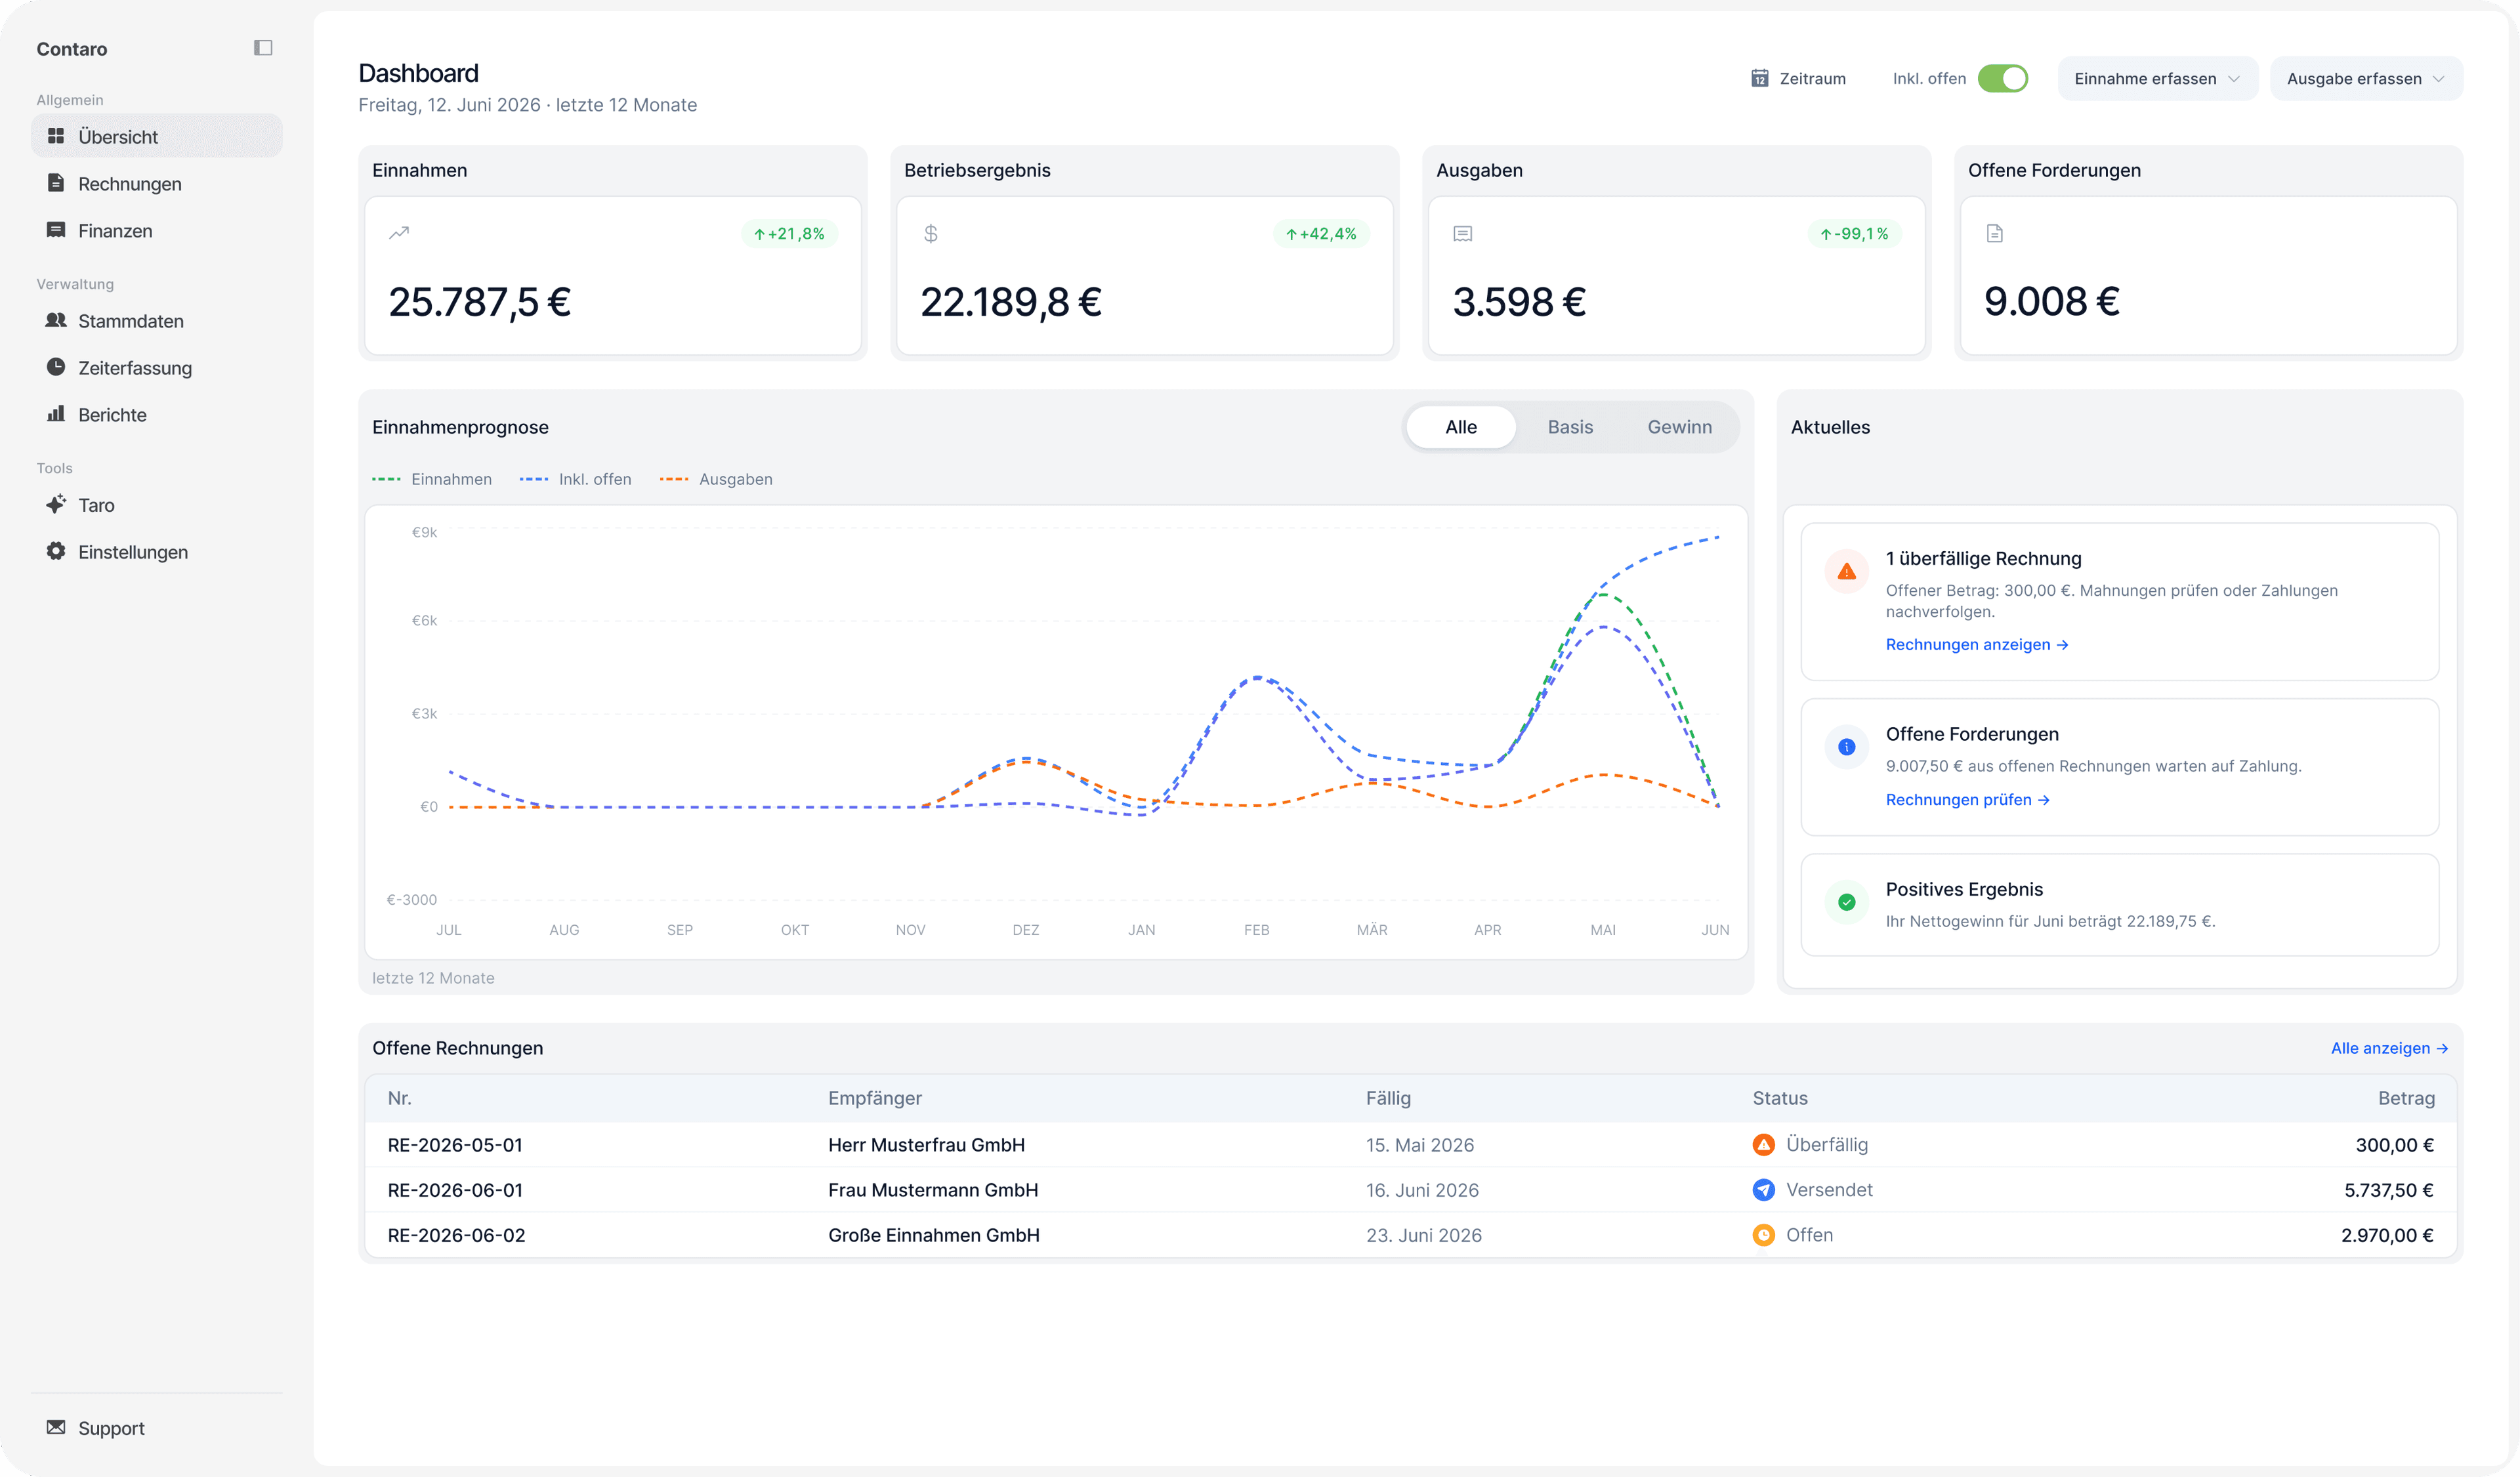Open Support at sidebar bottom
The width and height of the screenshot is (2520, 1477).
[157, 1427]
